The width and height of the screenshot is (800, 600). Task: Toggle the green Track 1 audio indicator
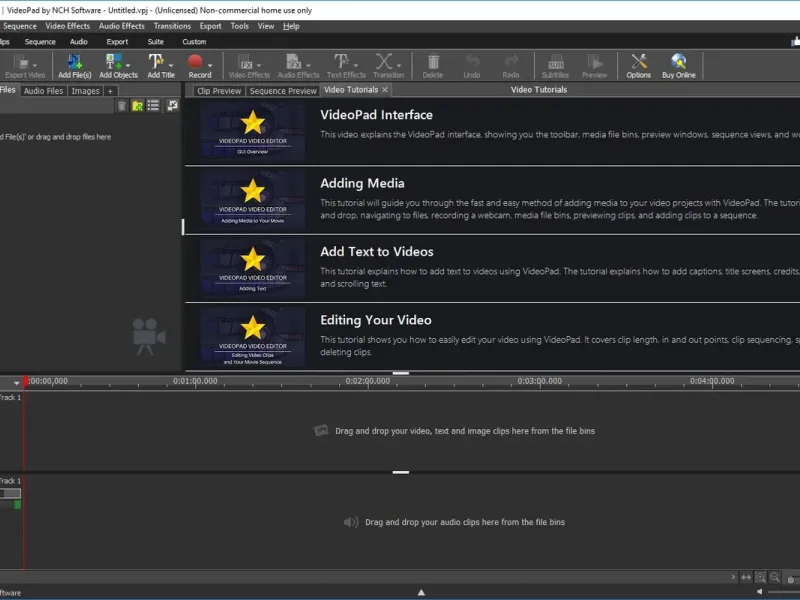(x=18, y=505)
